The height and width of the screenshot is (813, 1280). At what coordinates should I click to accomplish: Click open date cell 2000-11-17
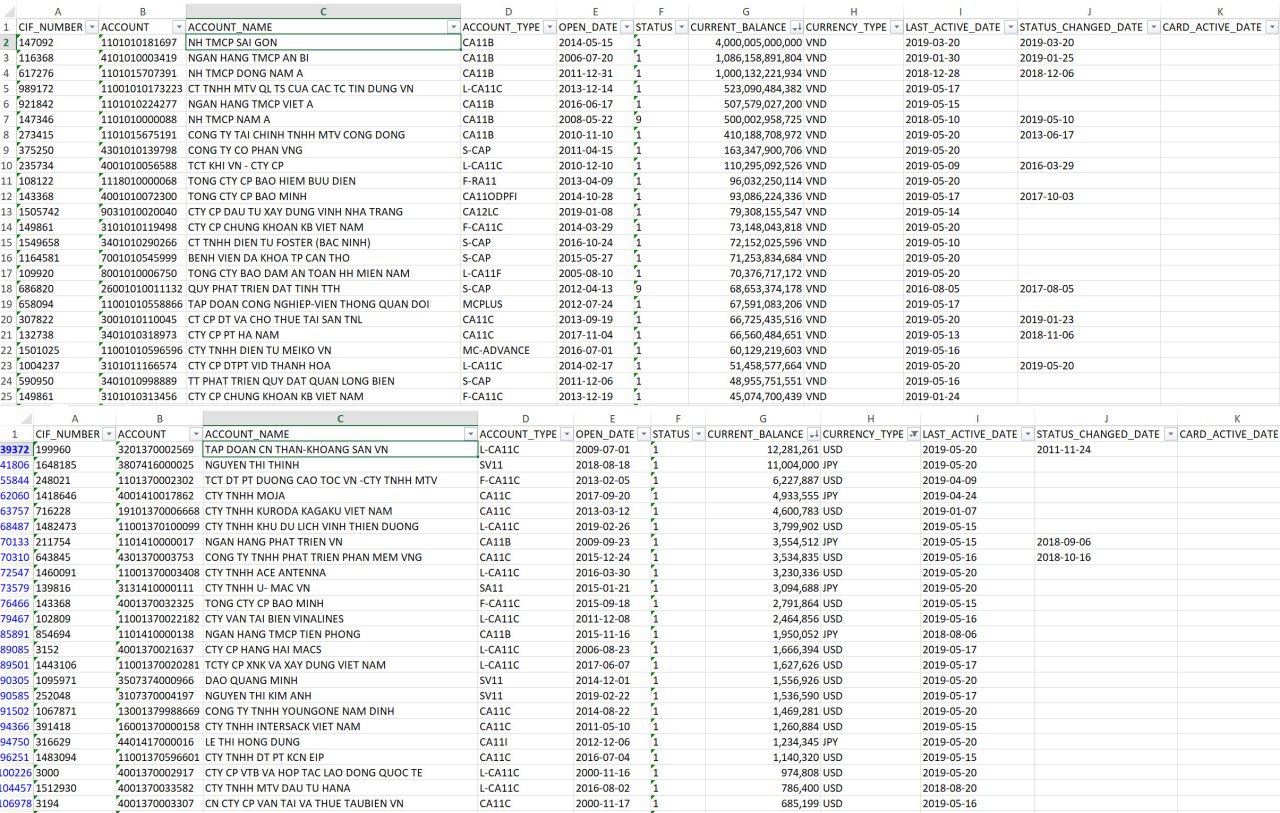tap(612, 803)
